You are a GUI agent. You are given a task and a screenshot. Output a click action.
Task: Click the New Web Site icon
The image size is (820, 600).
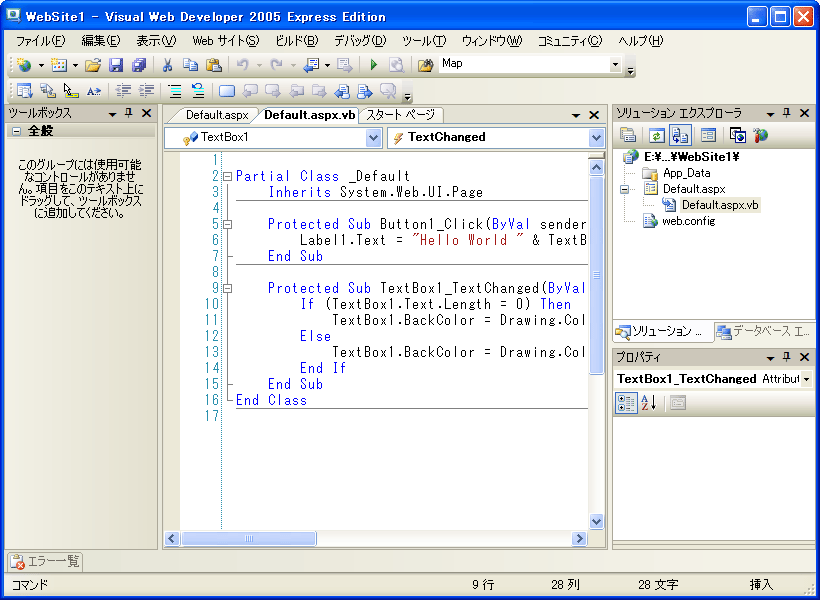point(24,64)
